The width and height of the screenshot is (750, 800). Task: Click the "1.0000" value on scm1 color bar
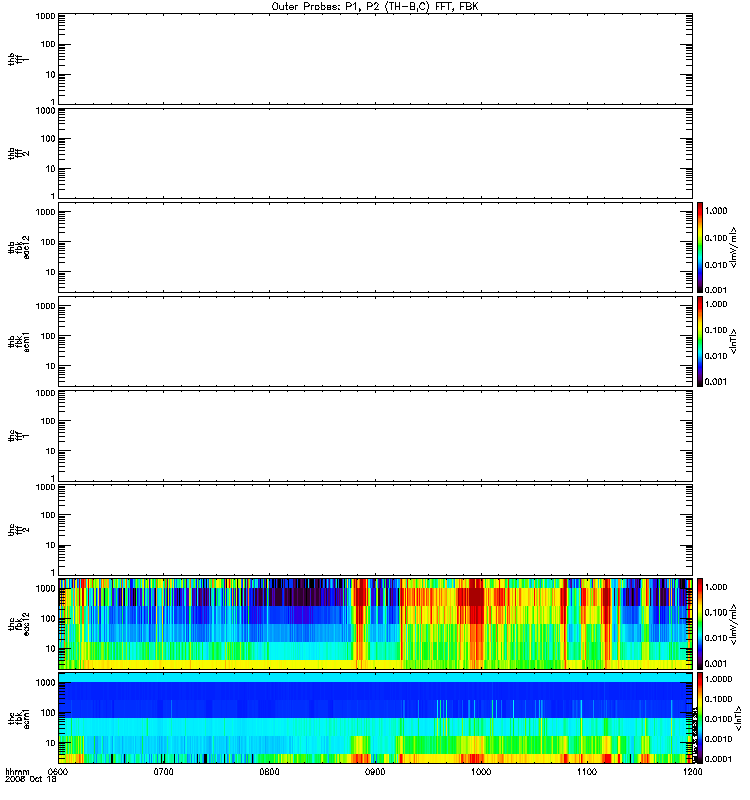coord(718,679)
